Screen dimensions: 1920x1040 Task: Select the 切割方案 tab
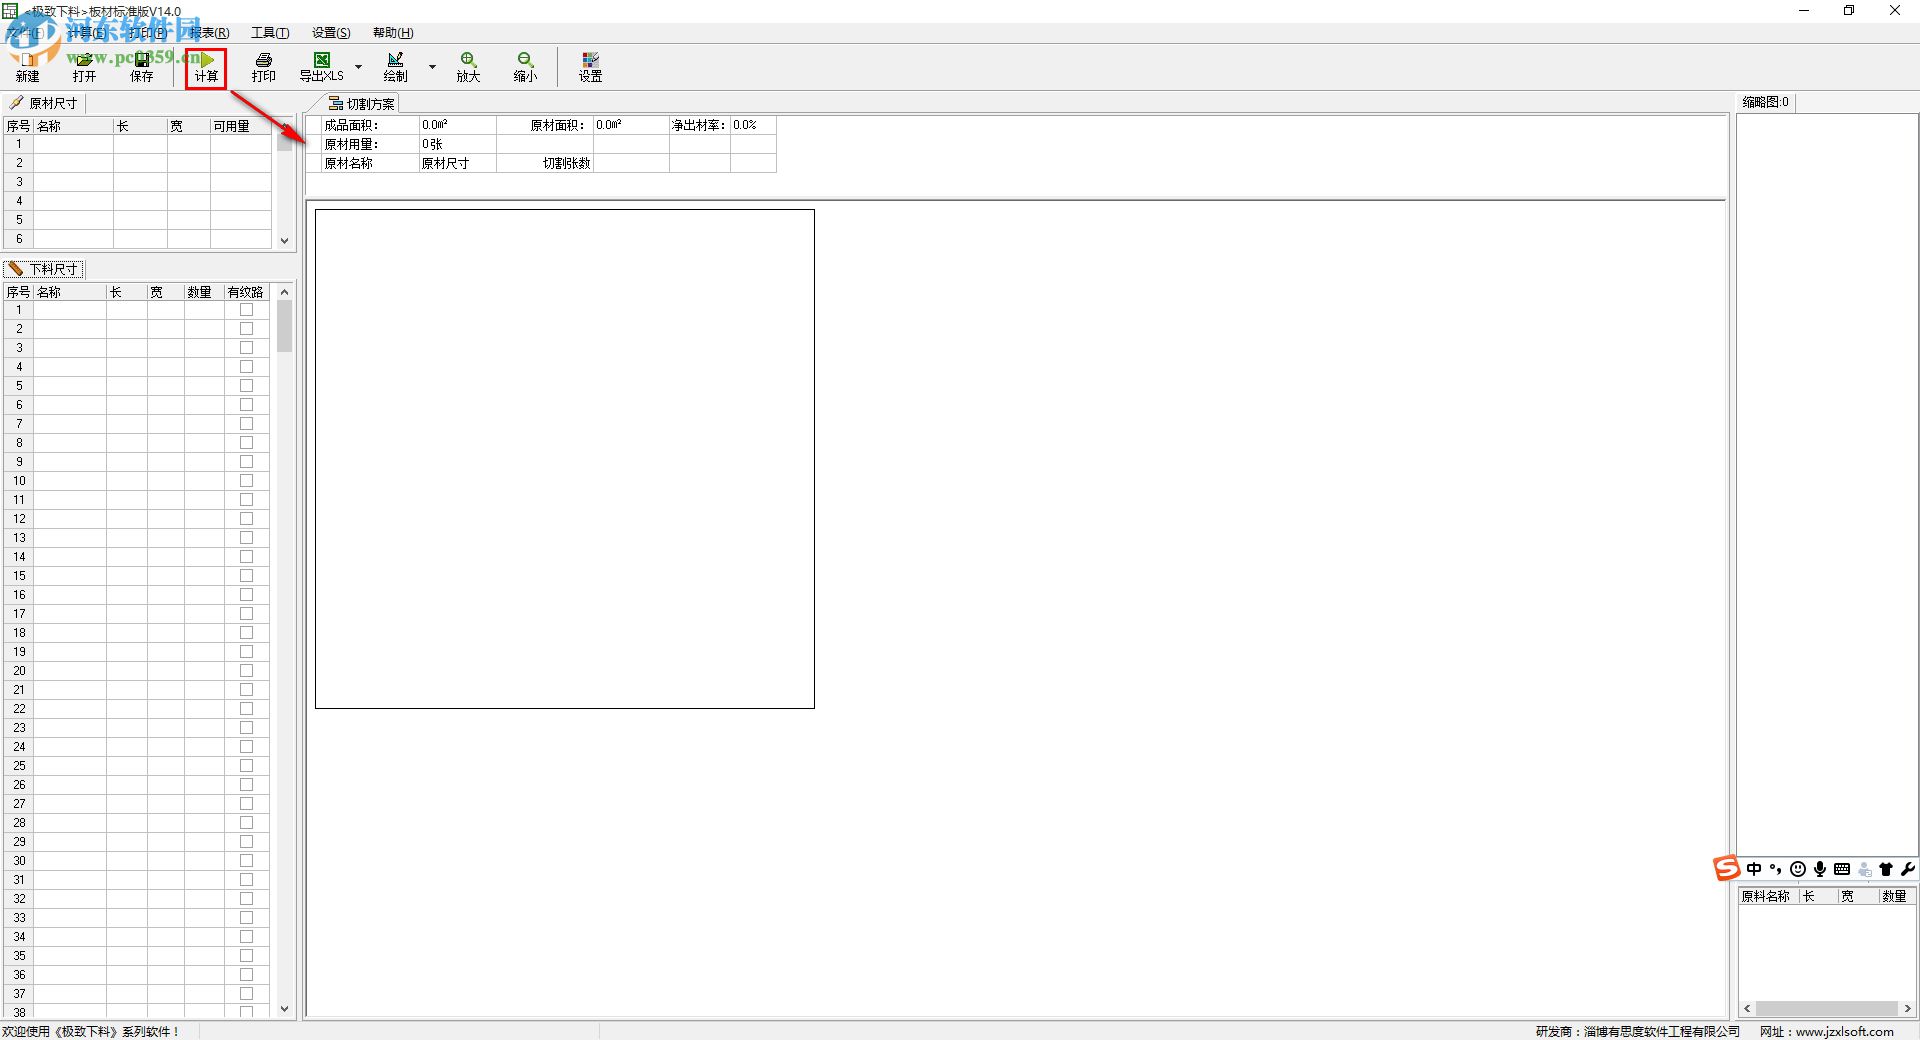pyautogui.click(x=362, y=104)
